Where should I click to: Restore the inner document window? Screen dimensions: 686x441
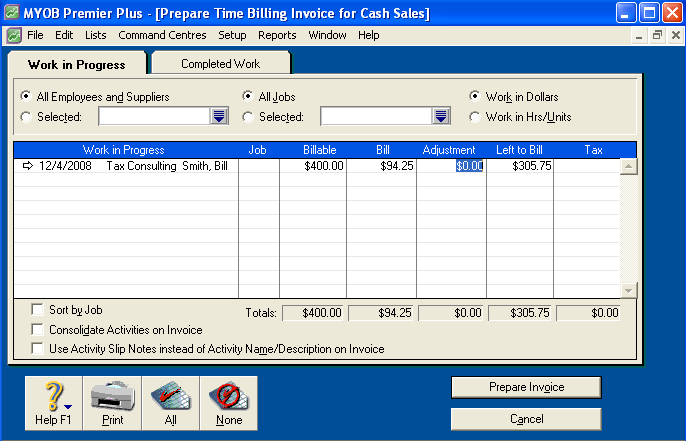click(657, 35)
